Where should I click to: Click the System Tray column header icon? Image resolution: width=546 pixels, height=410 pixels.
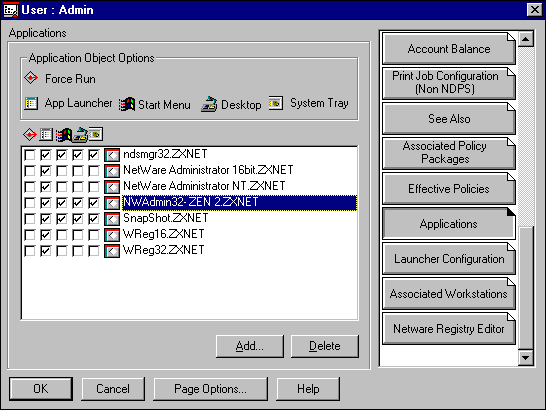(x=96, y=134)
